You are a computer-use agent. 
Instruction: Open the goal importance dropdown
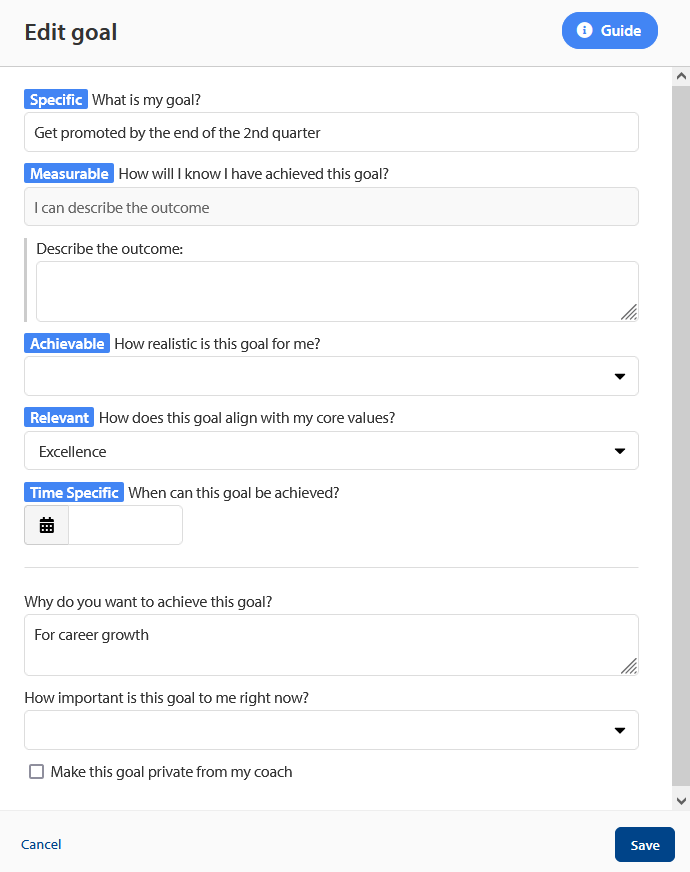pos(331,730)
